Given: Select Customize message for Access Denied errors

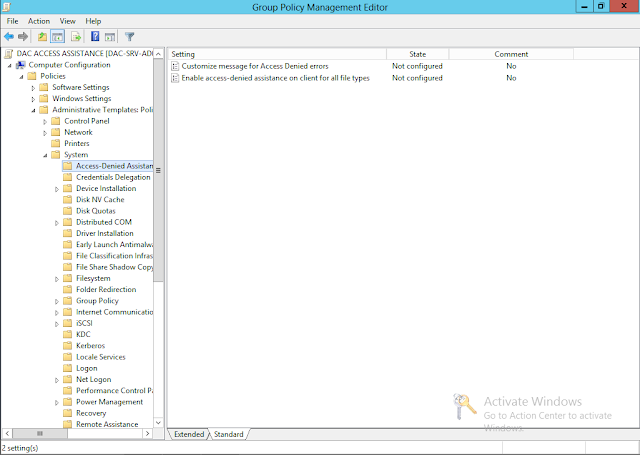Looking at the screenshot, I should coord(255,66).
